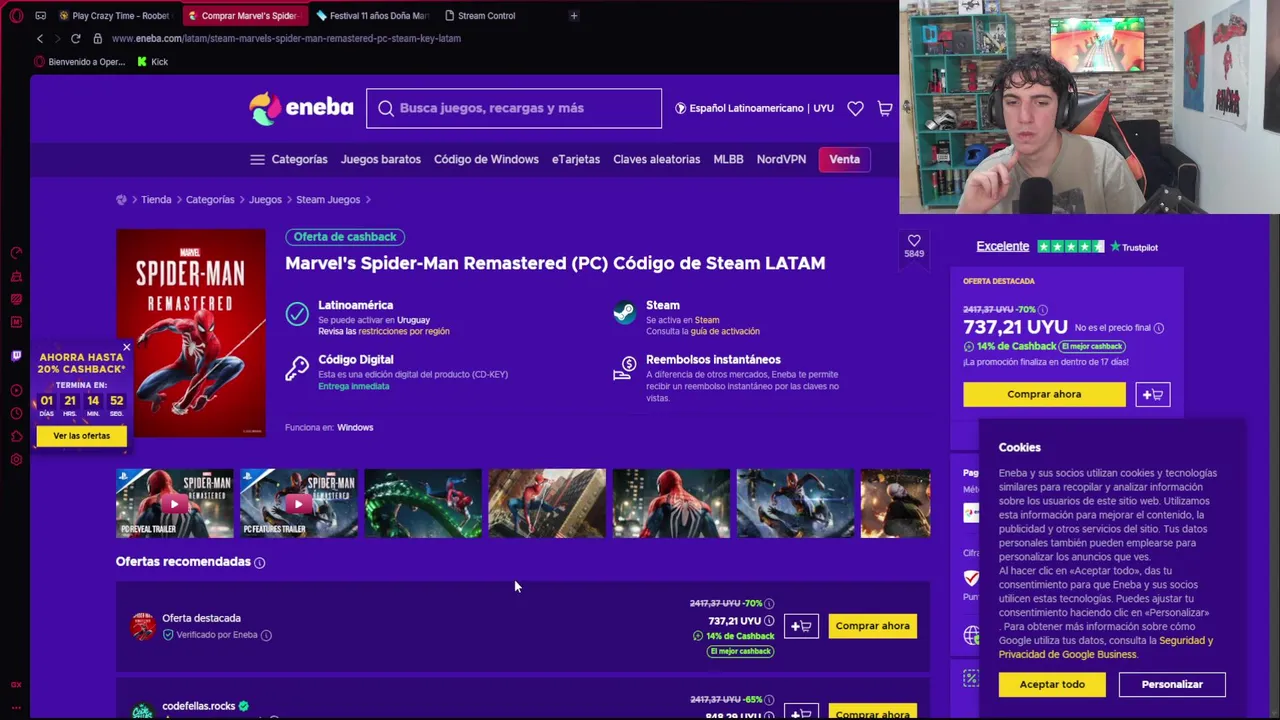This screenshot has width=1280, height=720.
Task: Click Personalizar in the cookies dialog
Action: 1172,684
